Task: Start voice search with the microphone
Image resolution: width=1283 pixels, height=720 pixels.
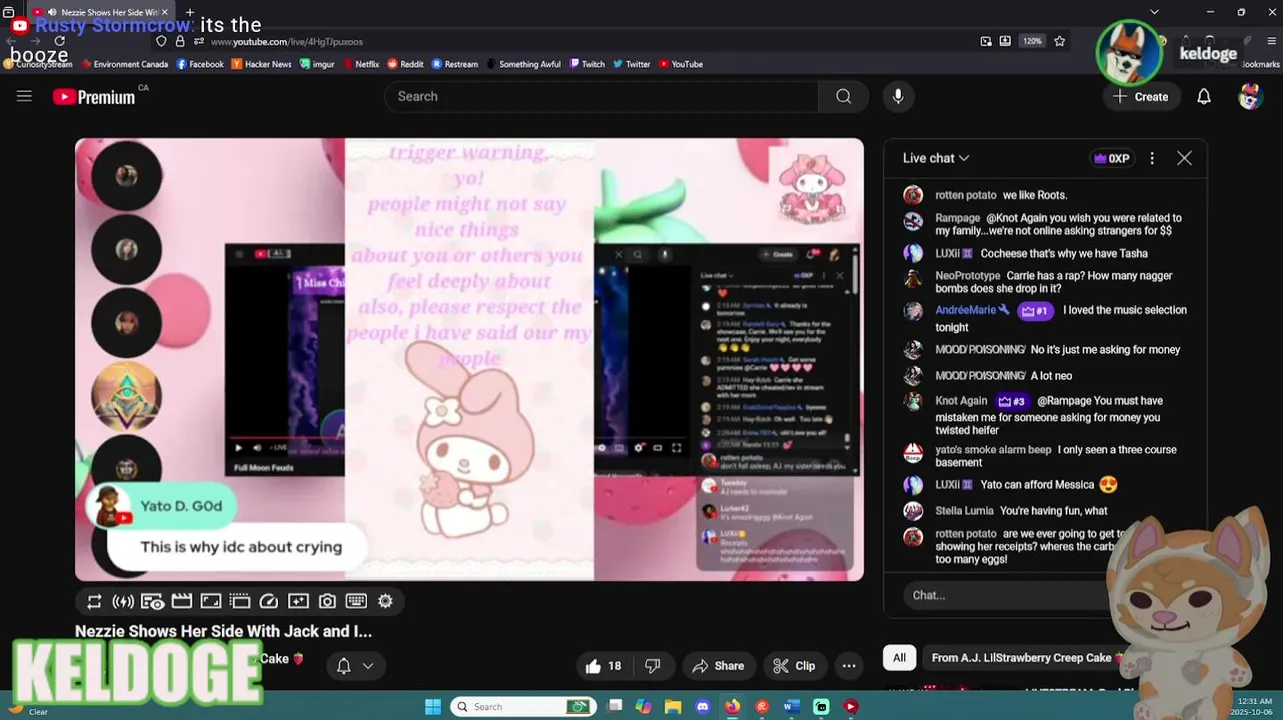Action: (898, 96)
